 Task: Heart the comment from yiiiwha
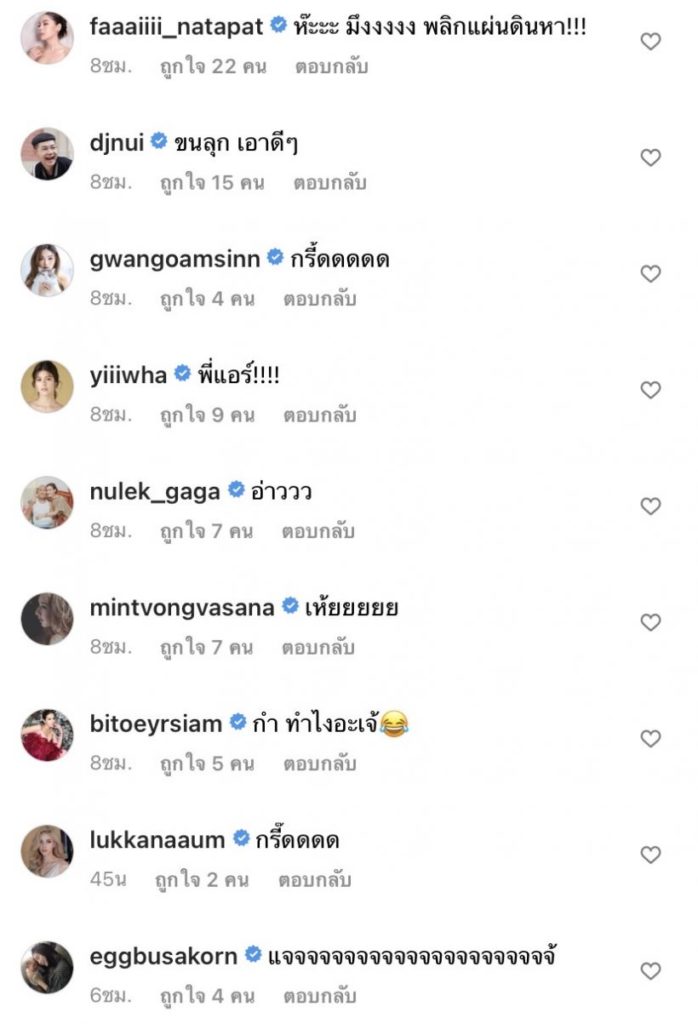click(x=650, y=390)
